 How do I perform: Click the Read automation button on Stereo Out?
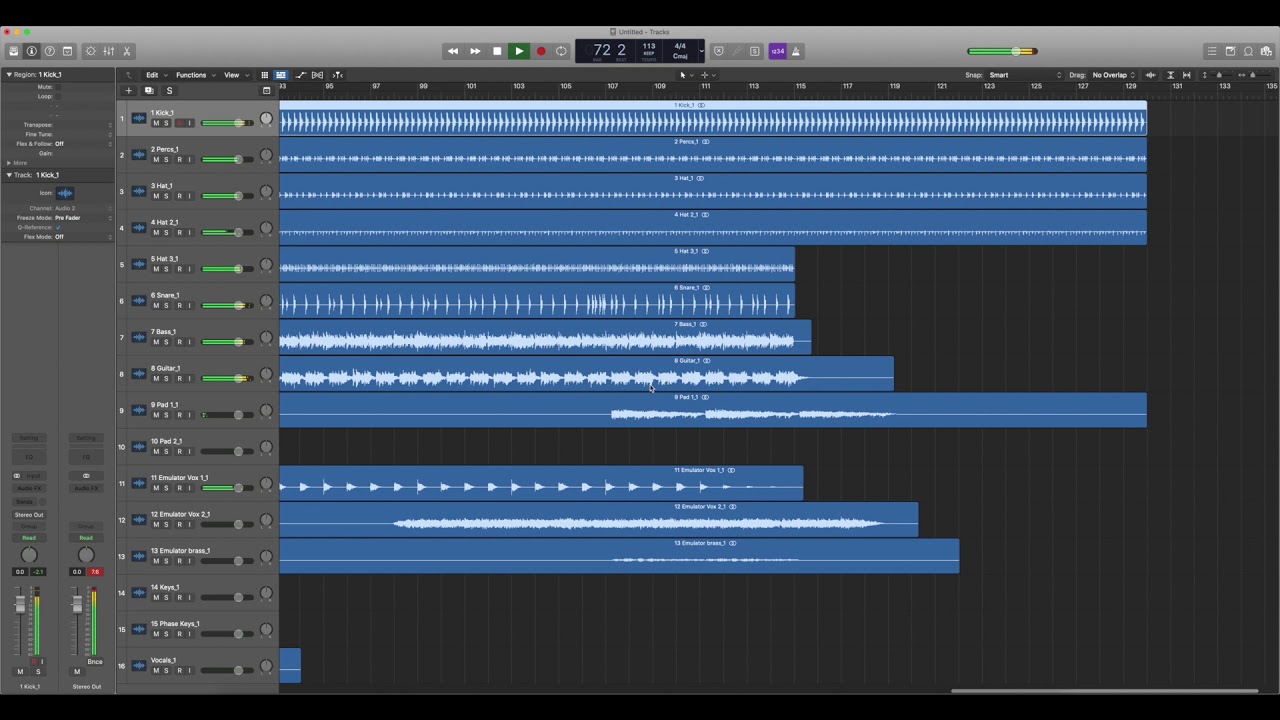coord(86,538)
